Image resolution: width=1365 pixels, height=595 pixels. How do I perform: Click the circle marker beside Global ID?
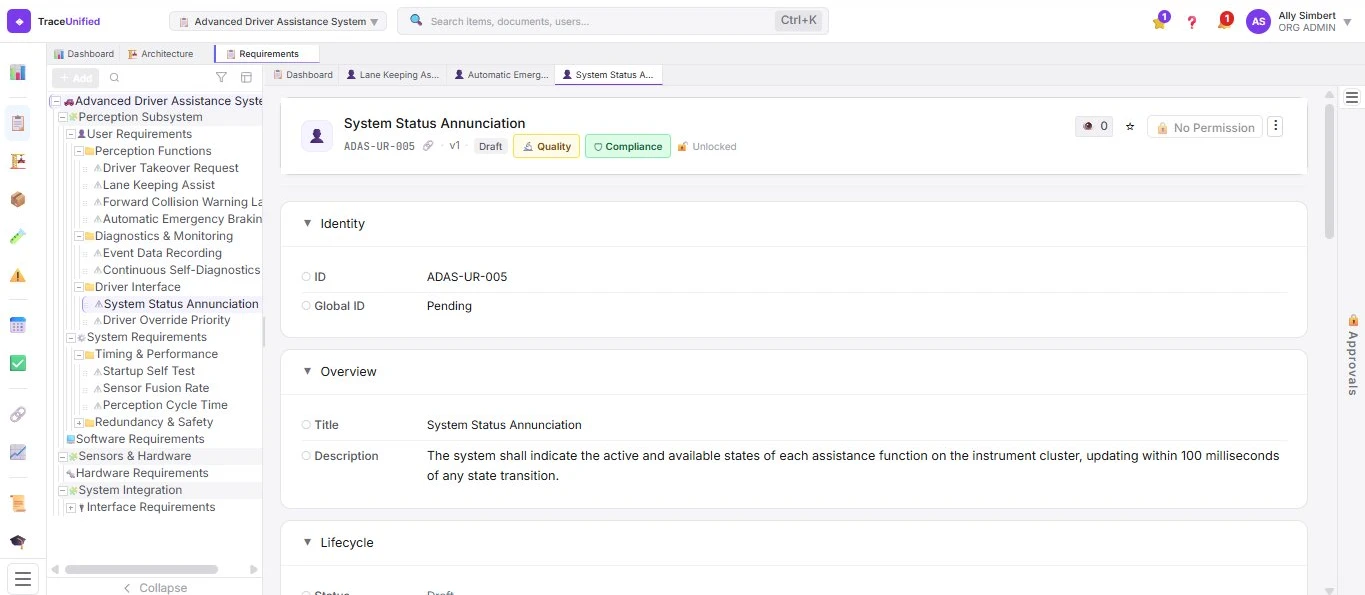click(306, 306)
